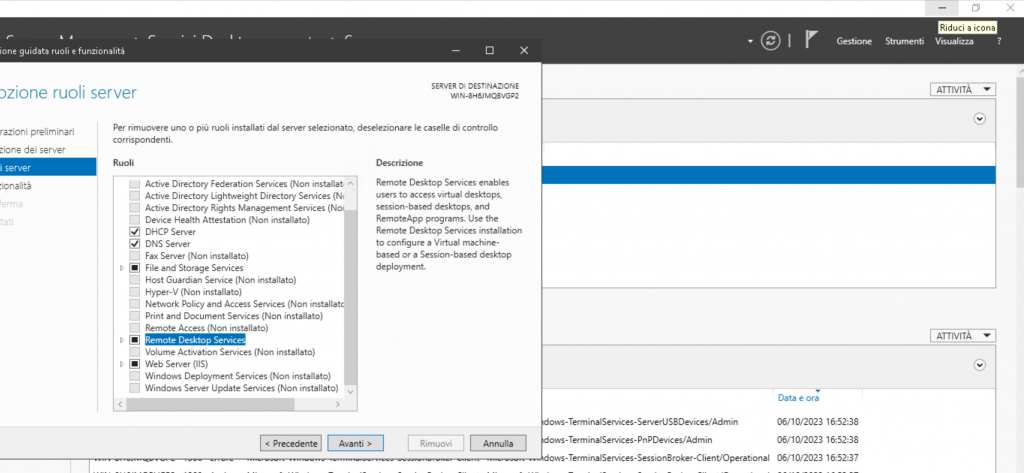1024x473 pixels.
Task: Uncheck the DNS Server role checkbox
Action: 135,244
